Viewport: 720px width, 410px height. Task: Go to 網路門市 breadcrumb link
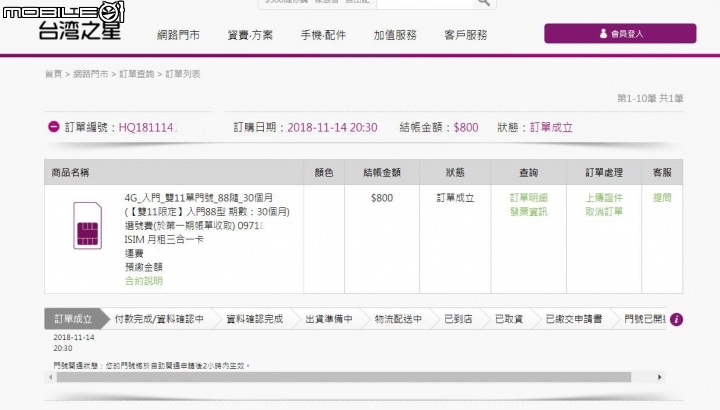pos(91,74)
